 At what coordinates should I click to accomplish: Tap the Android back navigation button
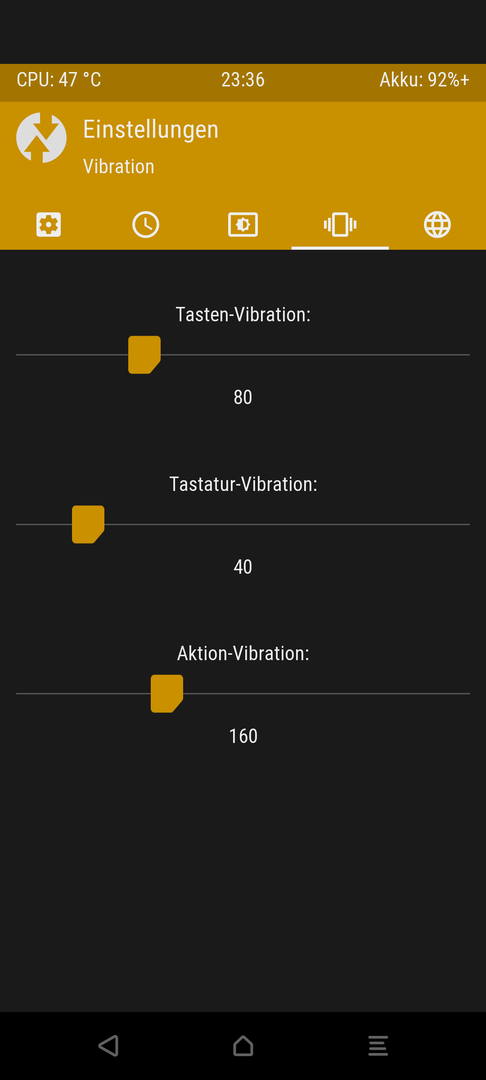click(x=109, y=1046)
